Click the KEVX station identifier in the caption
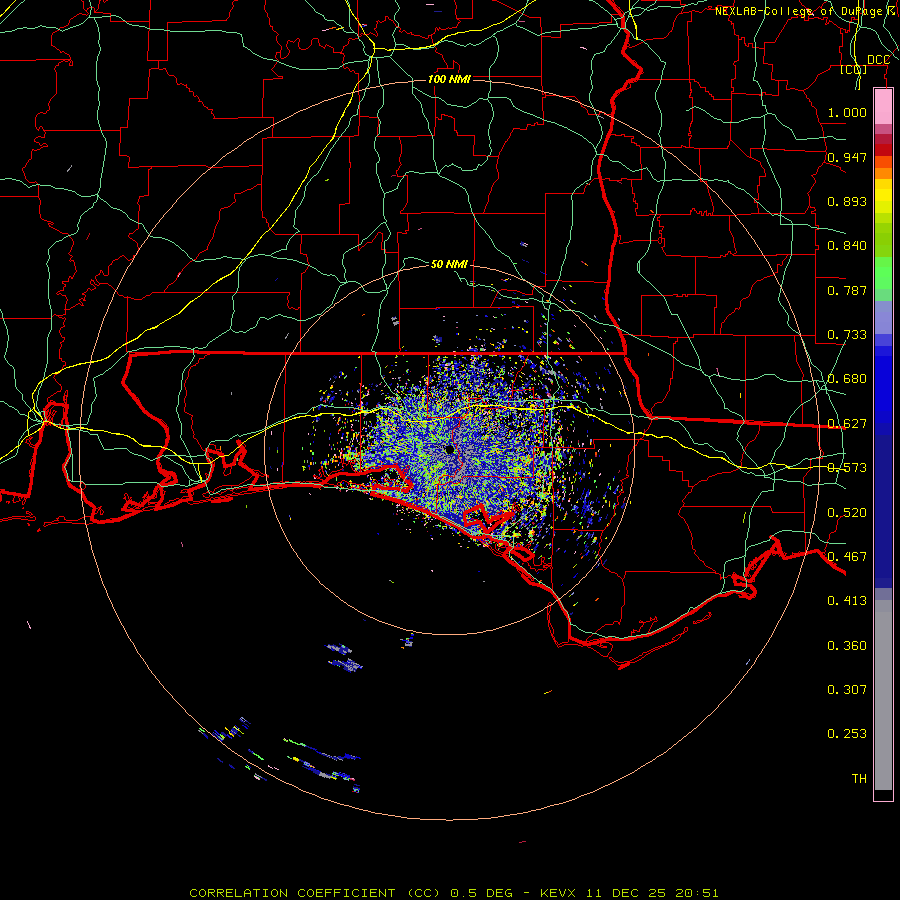The width and height of the screenshot is (900, 900). pyautogui.click(x=560, y=893)
